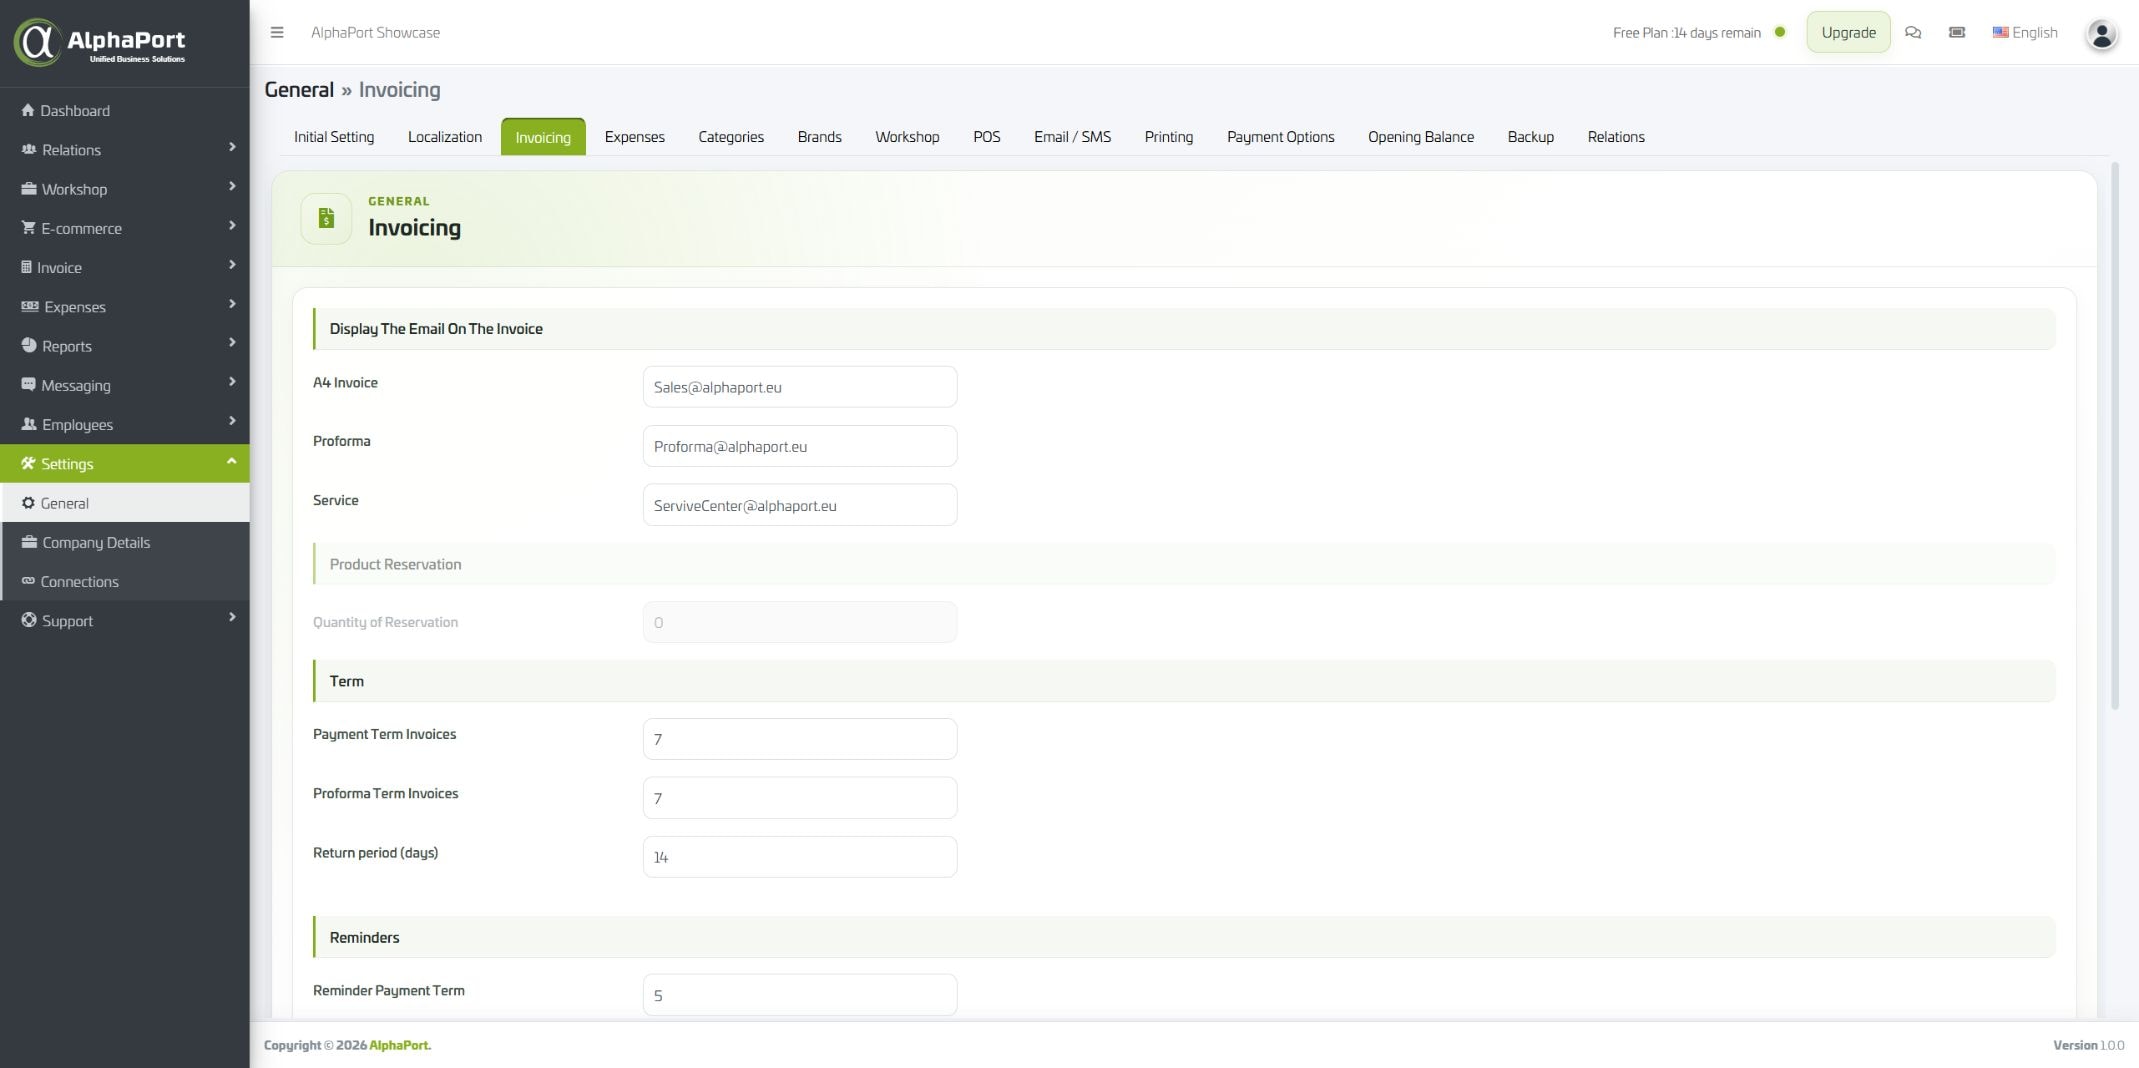Expand the Workshop sidebar chevron
This screenshot has height=1068, width=2139.
[x=232, y=186]
